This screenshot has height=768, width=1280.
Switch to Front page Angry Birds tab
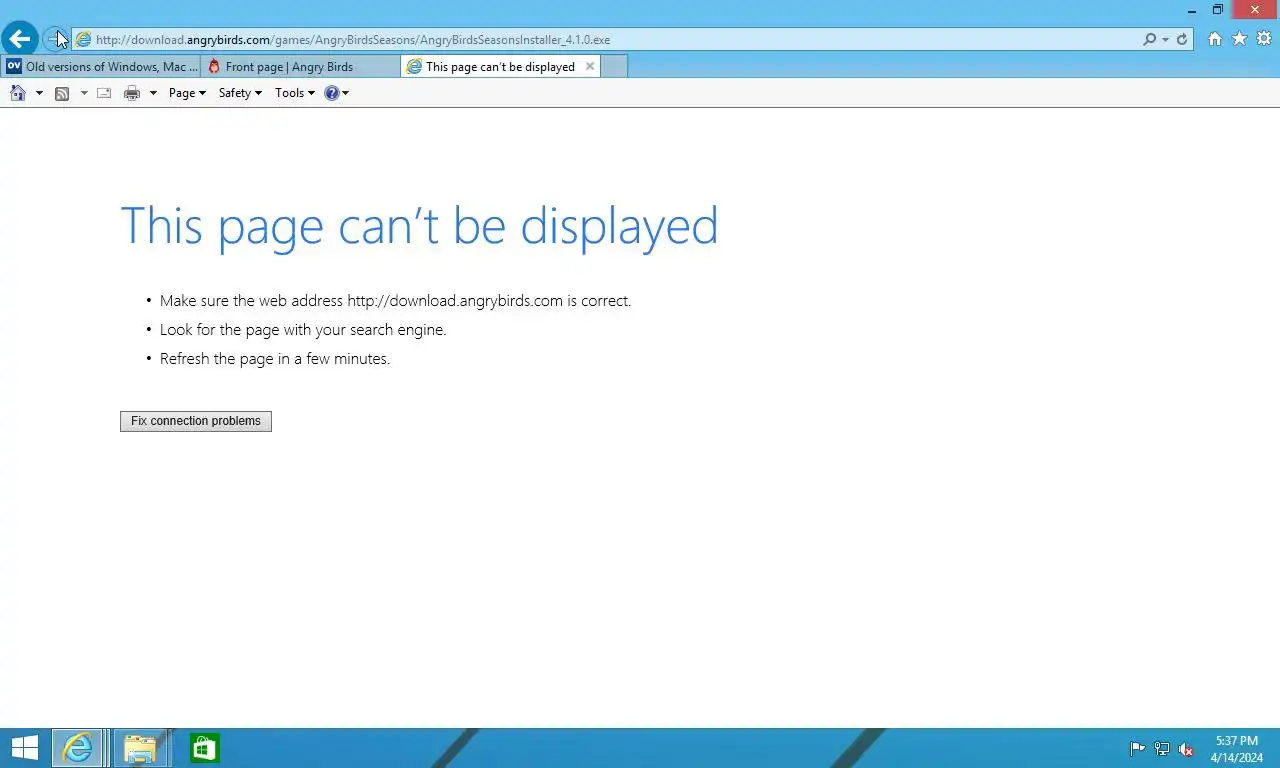pos(300,67)
